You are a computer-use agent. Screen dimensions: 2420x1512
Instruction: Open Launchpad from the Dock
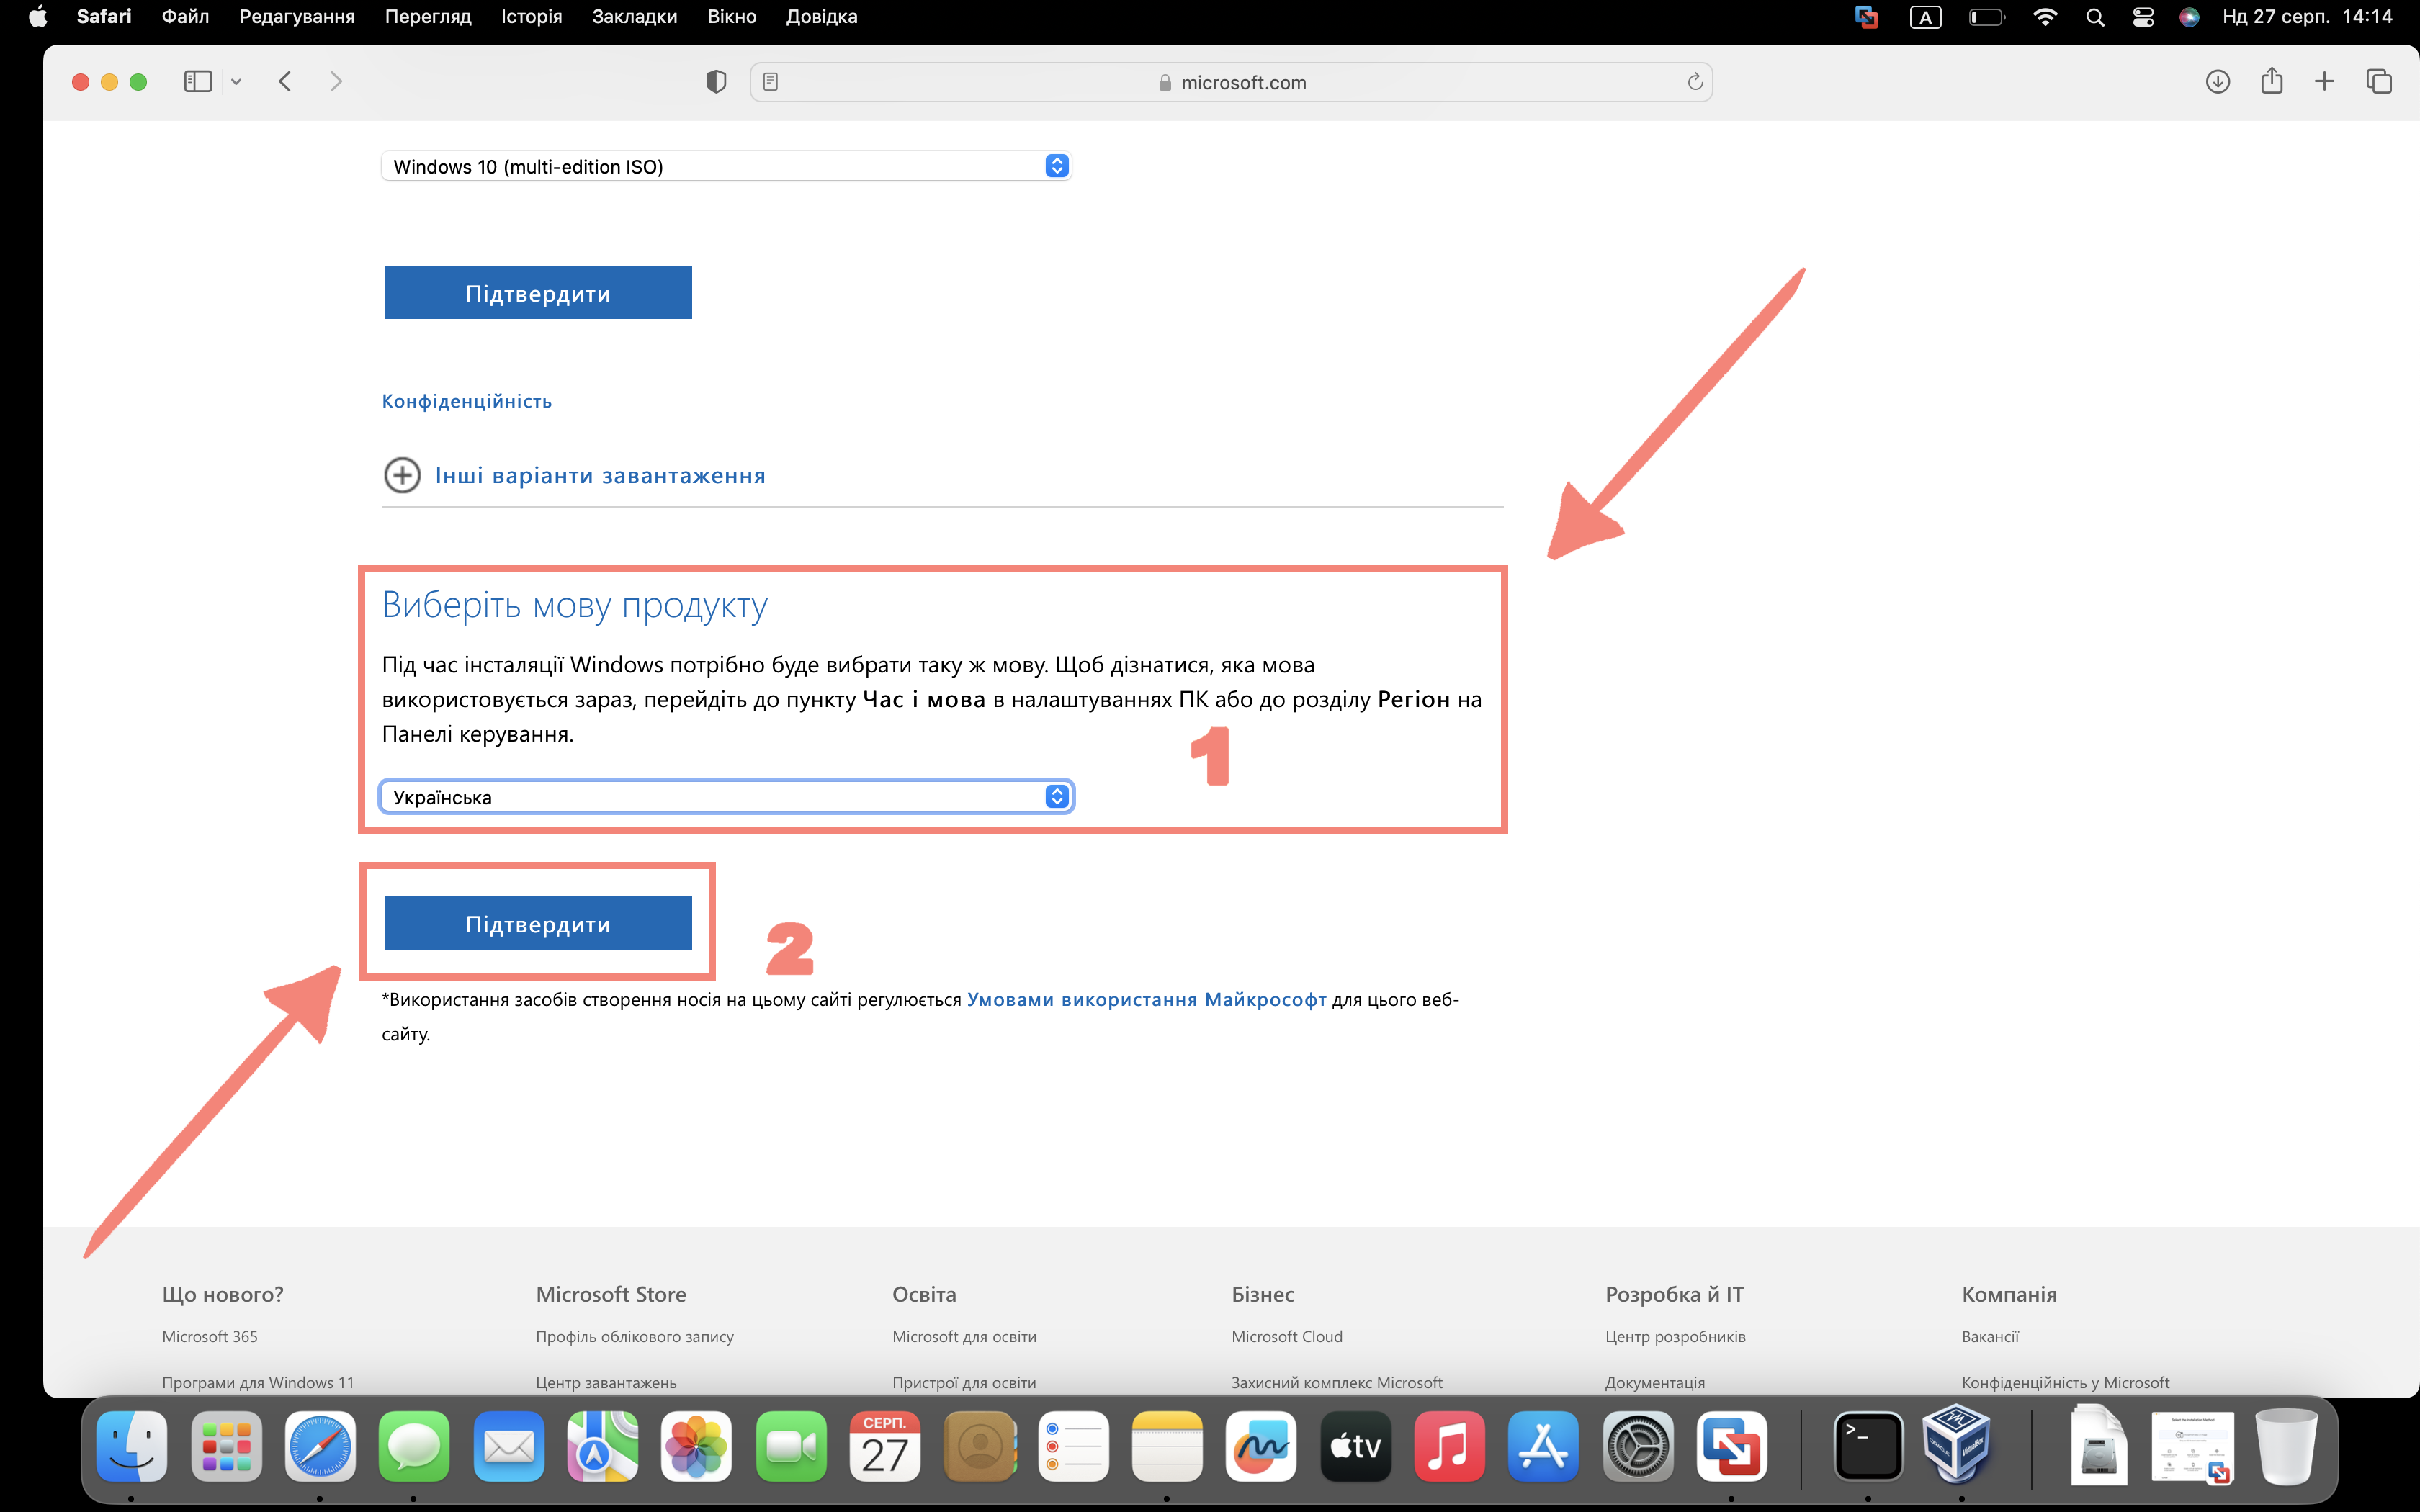point(226,1446)
